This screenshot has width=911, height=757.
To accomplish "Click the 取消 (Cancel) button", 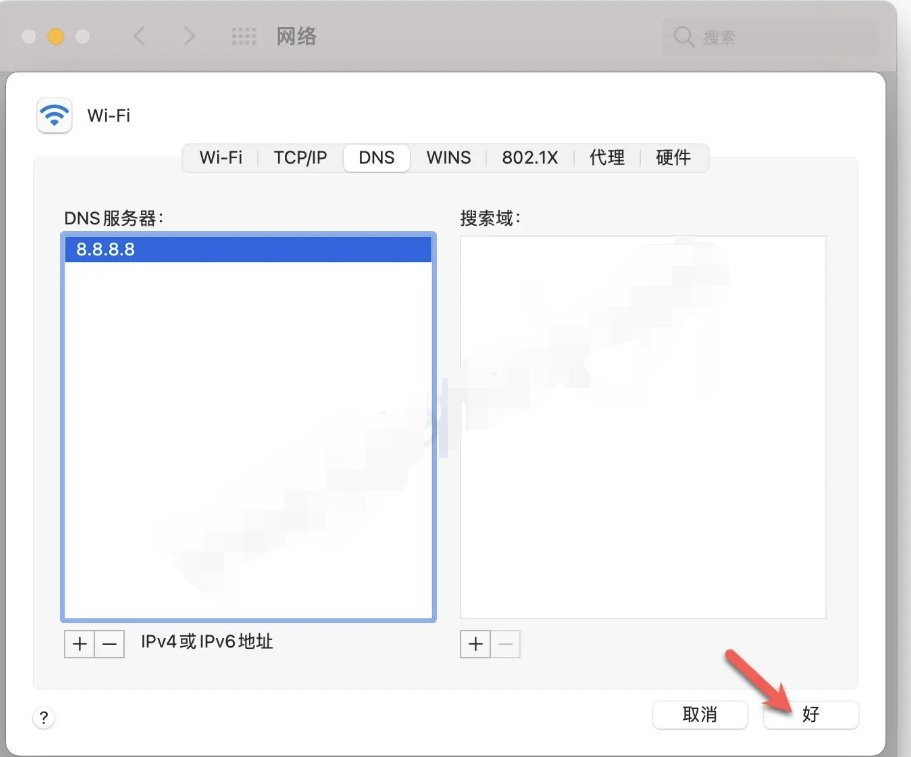I will pyautogui.click(x=700, y=715).
